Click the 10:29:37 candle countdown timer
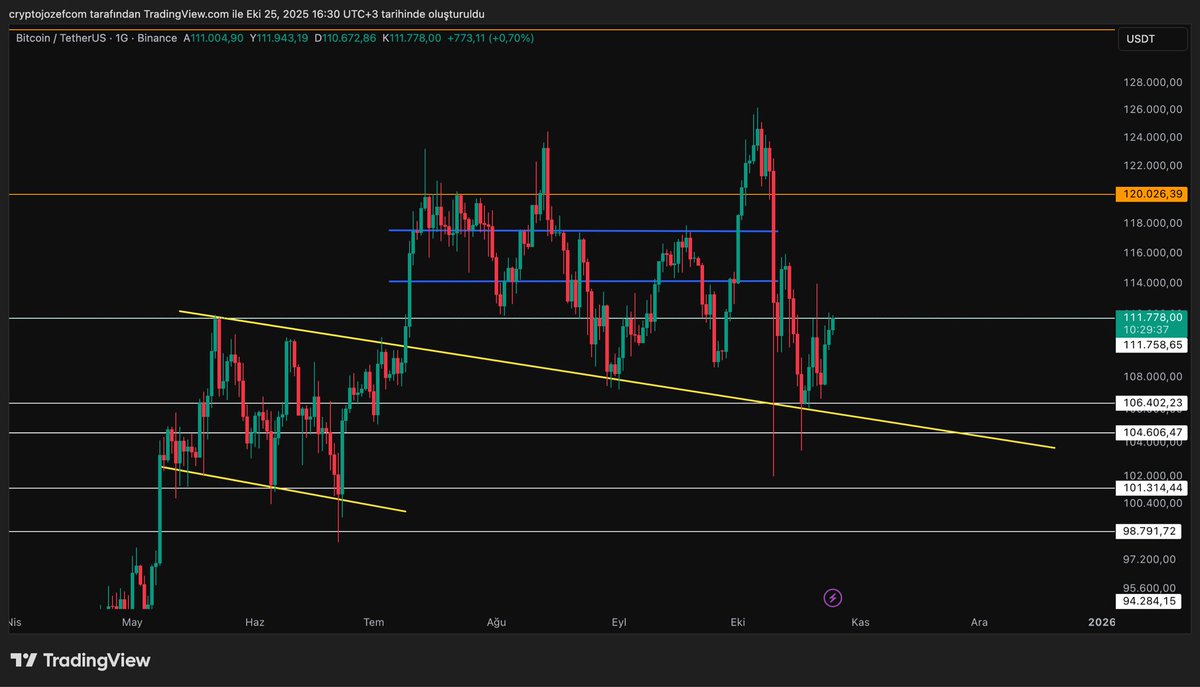 (1144, 329)
